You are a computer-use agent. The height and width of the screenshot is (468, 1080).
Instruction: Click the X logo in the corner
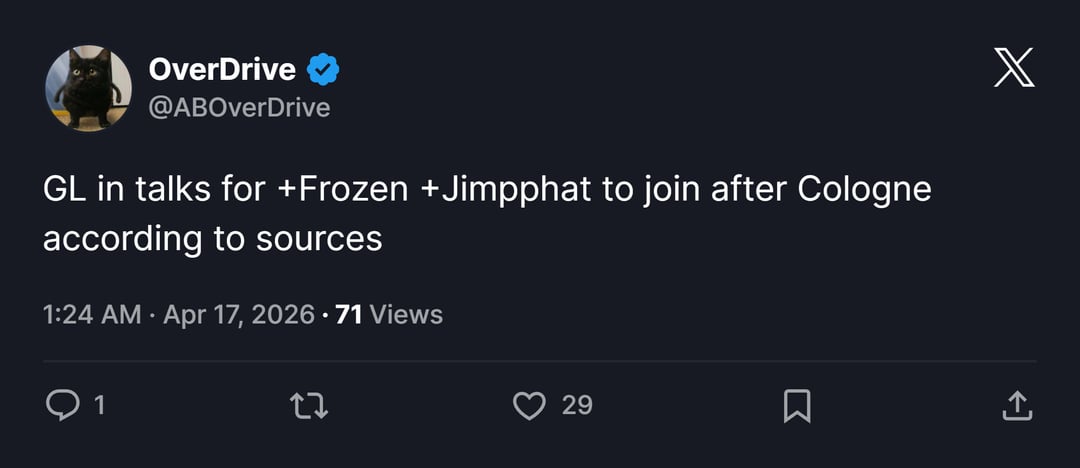click(1014, 69)
